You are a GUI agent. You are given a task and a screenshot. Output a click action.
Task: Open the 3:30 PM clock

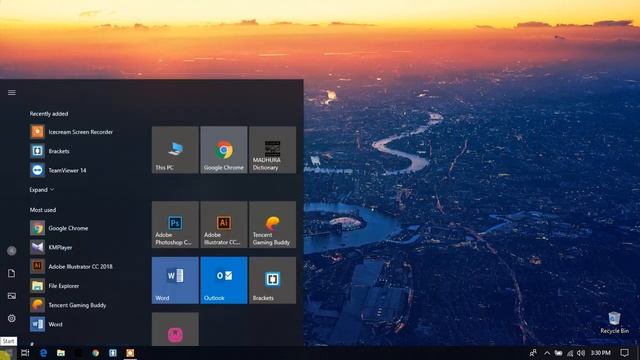click(x=600, y=353)
